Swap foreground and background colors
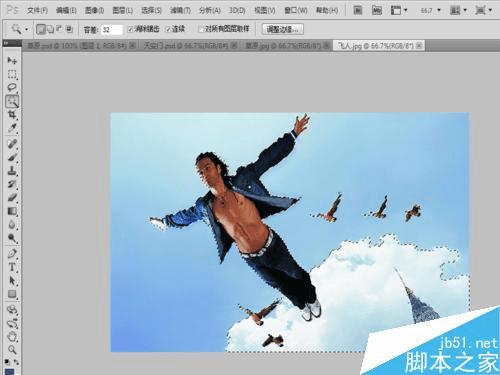500x375 pixels. pyautogui.click(x=16, y=362)
